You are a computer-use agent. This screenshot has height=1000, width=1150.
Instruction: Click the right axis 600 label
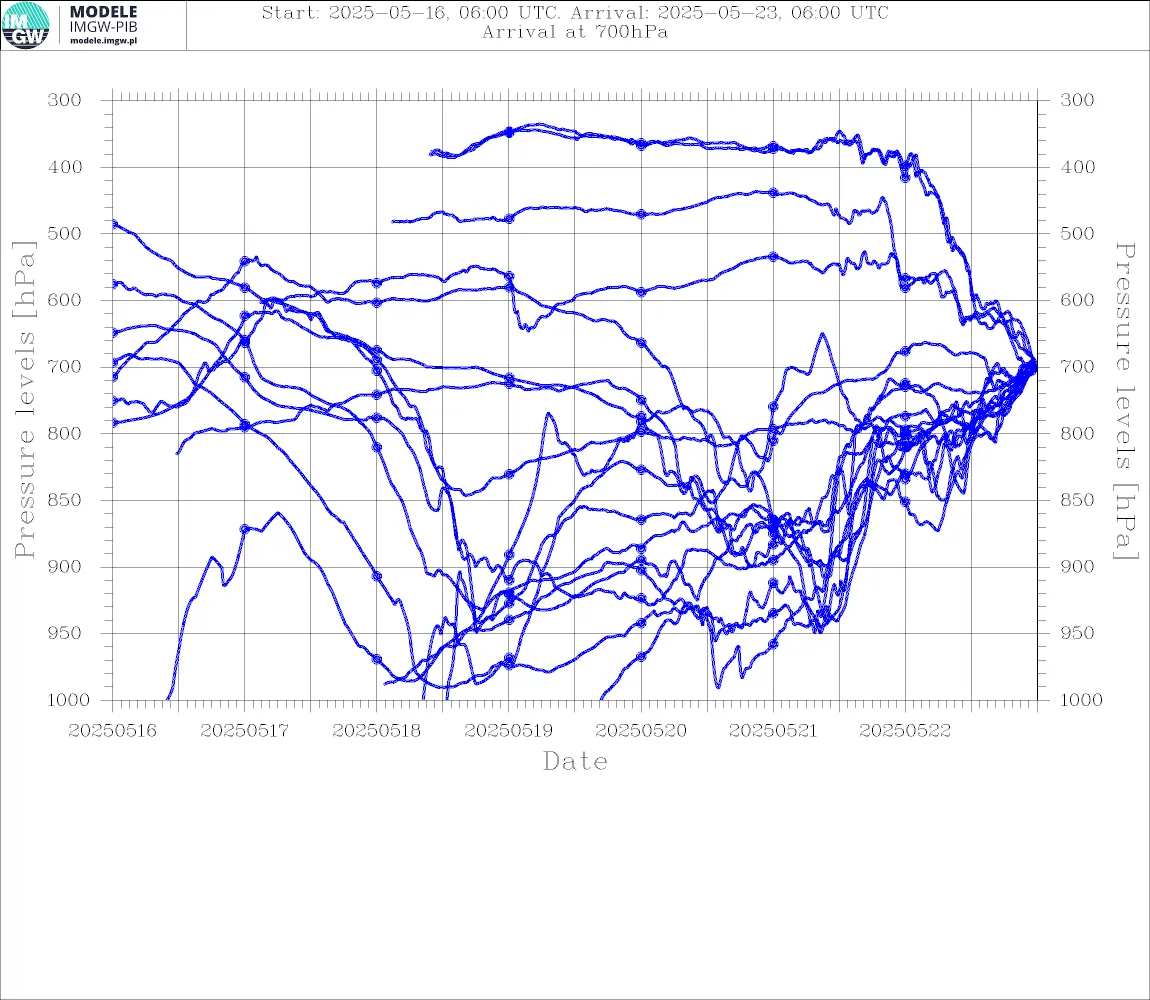(x=1077, y=300)
